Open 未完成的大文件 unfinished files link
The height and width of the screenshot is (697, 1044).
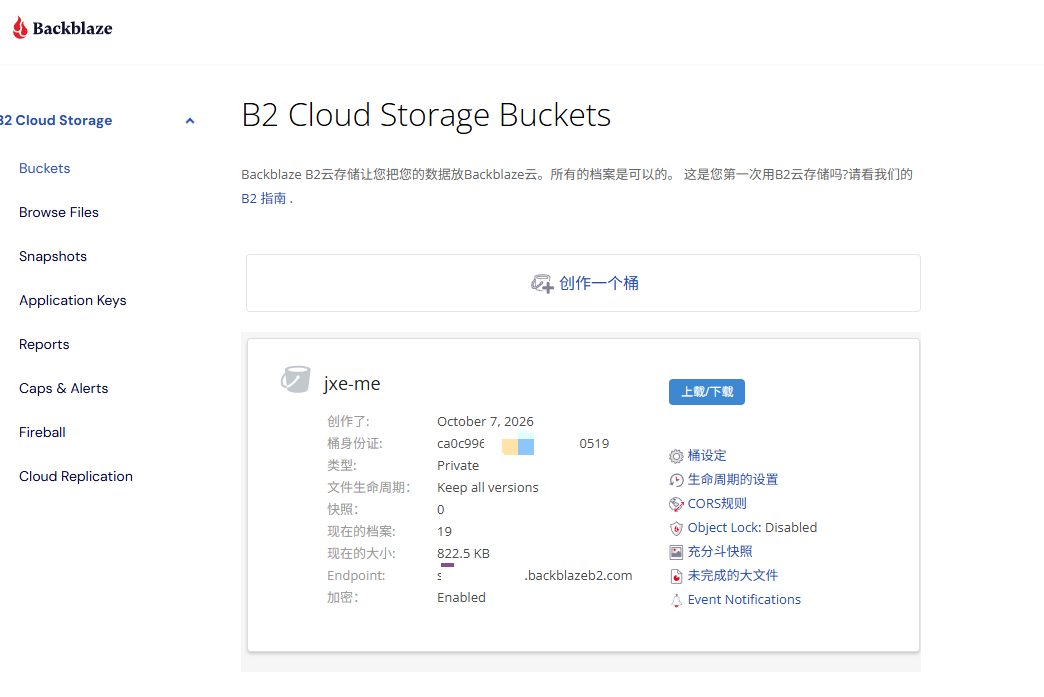[x=732, y=575]
